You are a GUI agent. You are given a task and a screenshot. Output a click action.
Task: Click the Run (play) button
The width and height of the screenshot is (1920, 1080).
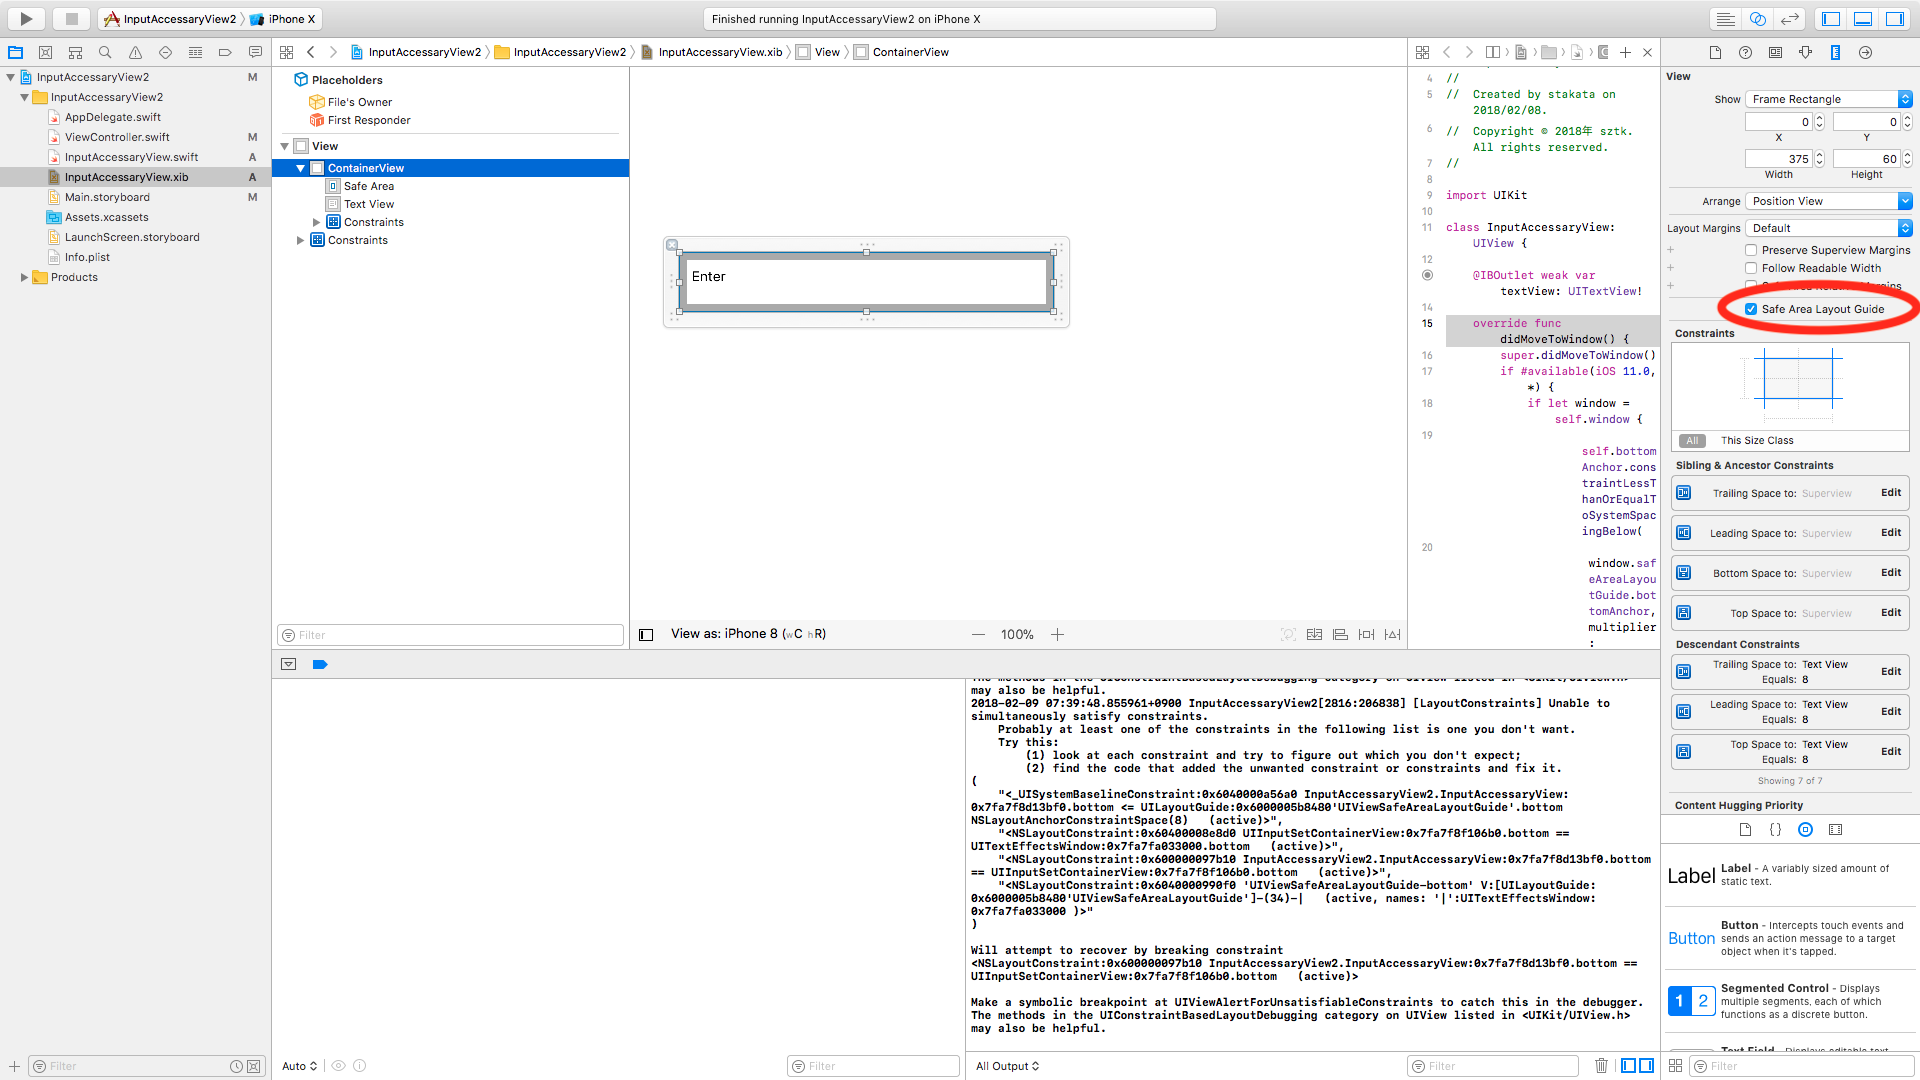click(x=26, y=18)
